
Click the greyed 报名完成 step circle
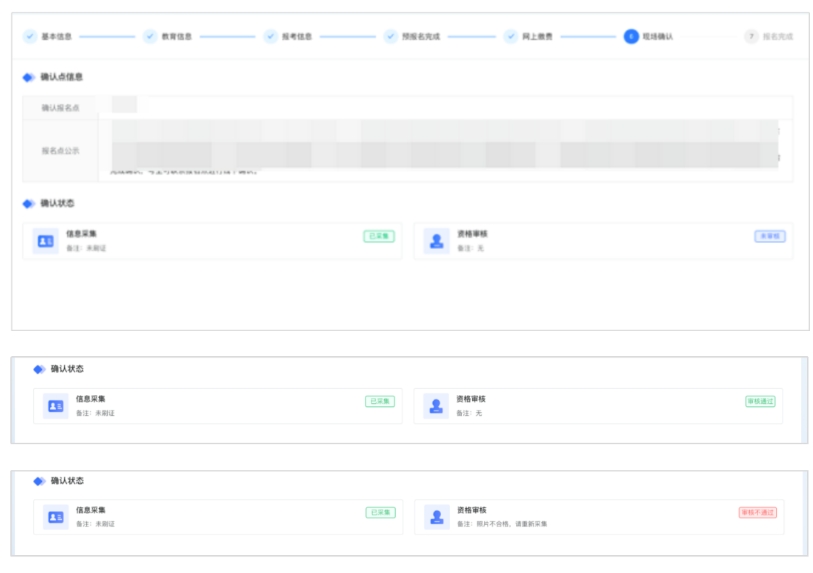pos(751,36)
